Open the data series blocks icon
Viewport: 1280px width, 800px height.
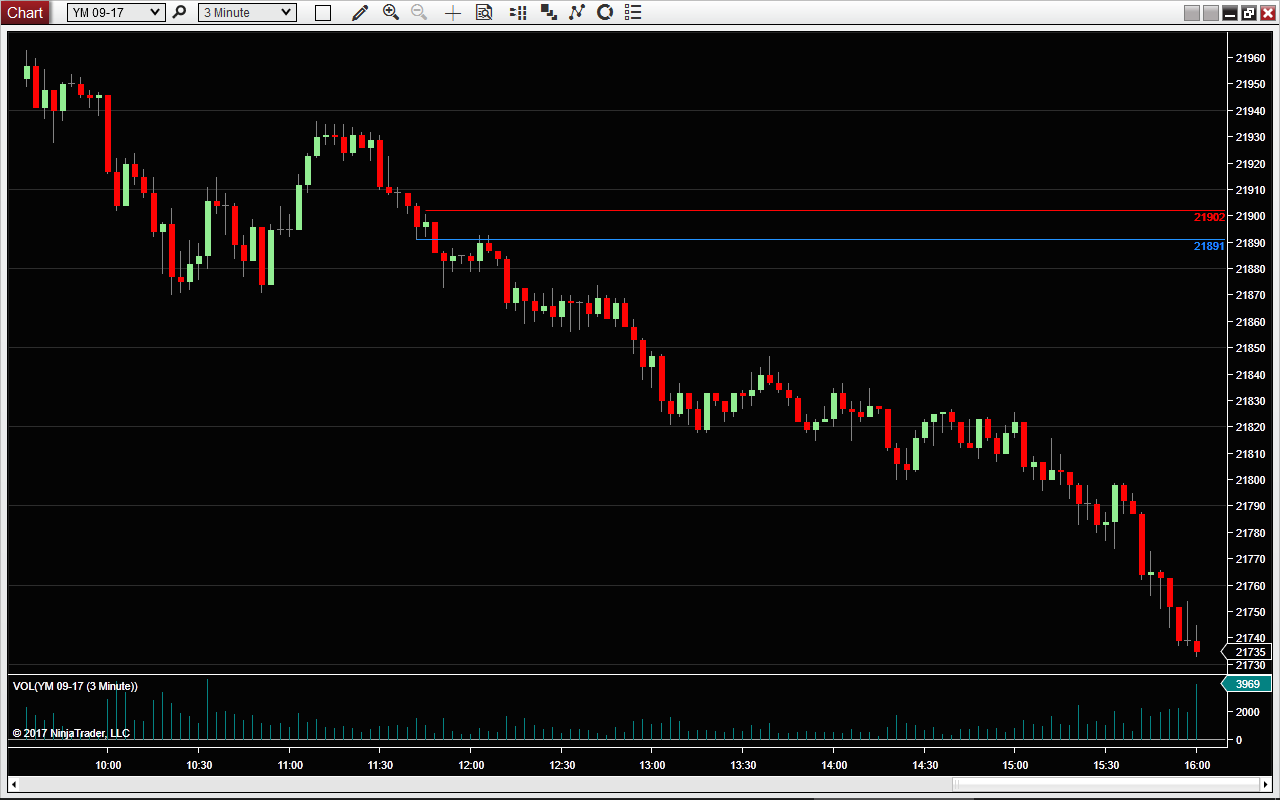[548, 12]
